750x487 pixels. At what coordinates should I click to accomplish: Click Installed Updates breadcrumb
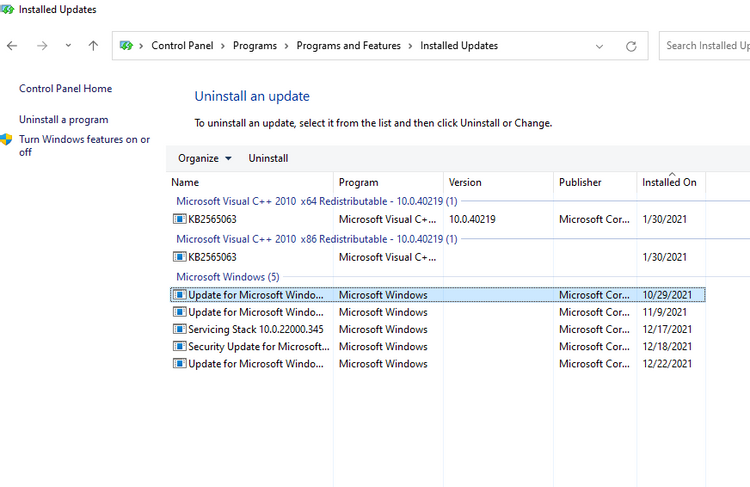click(459, 45)
